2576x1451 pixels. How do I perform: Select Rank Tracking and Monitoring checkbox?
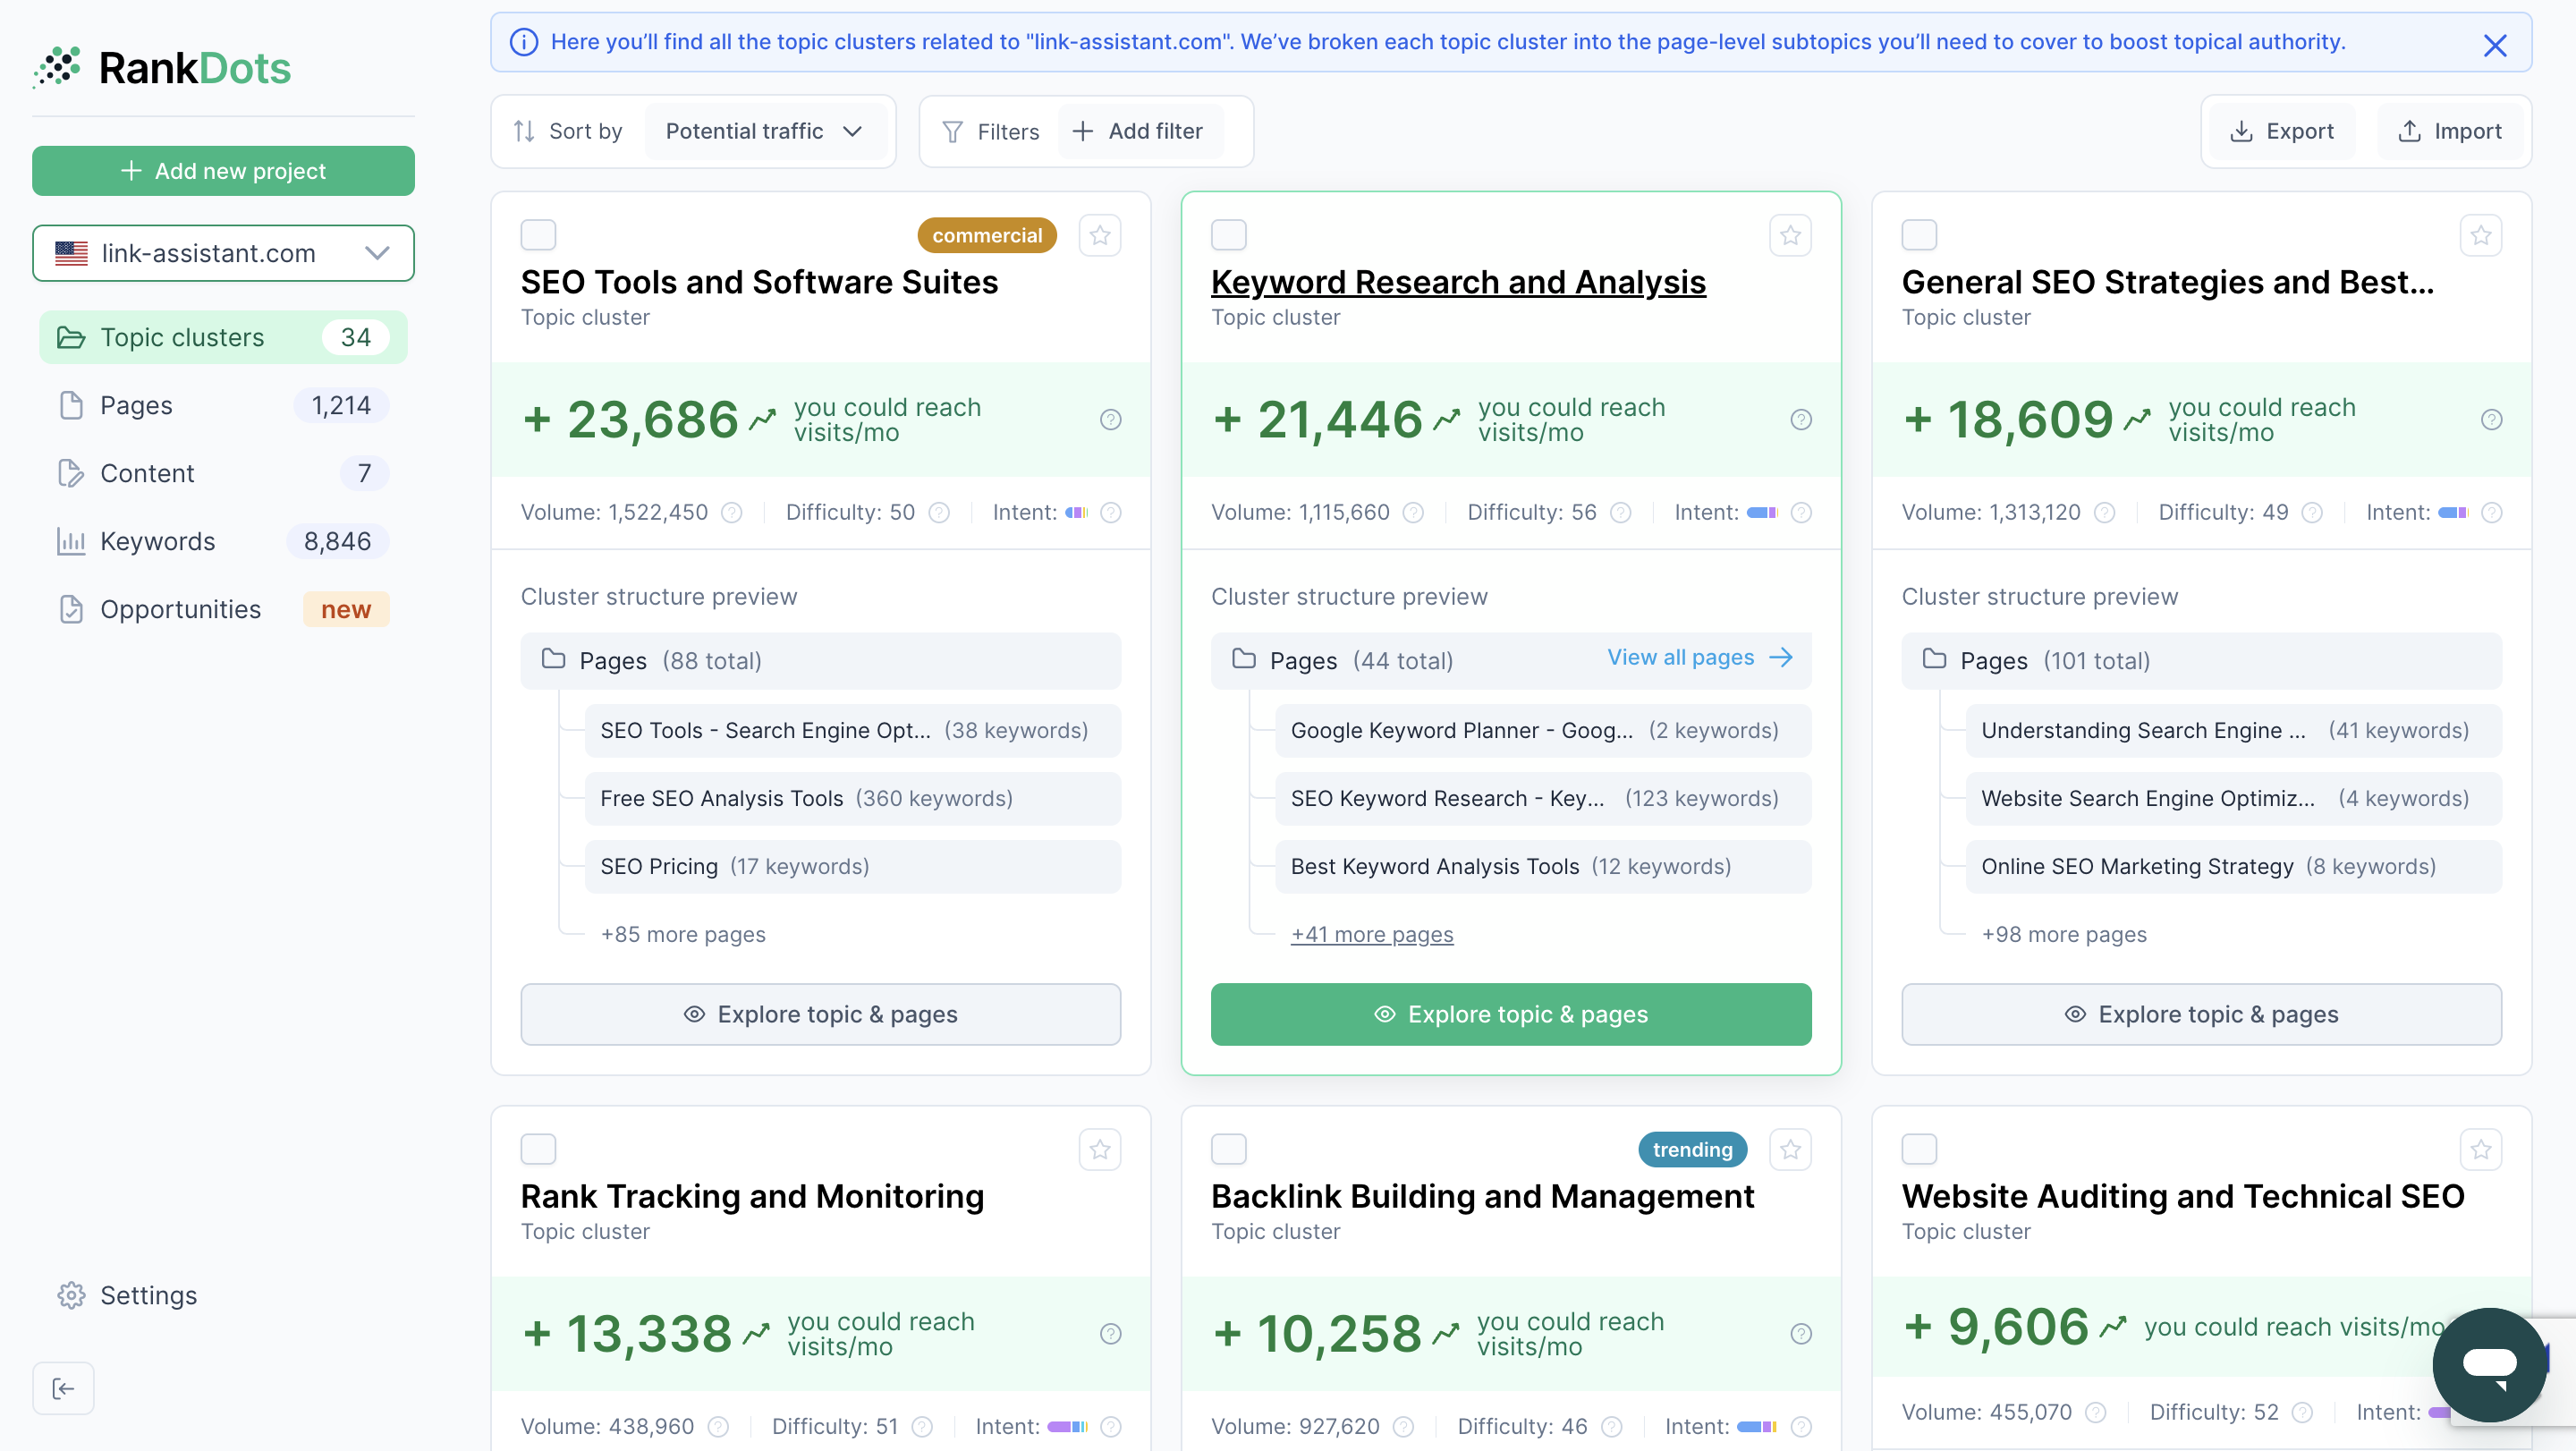[x=538, y=1149]
